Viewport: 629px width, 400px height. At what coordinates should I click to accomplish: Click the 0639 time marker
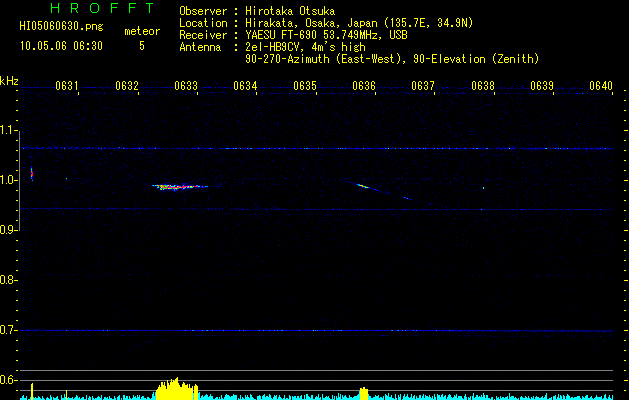pos(542,86)
